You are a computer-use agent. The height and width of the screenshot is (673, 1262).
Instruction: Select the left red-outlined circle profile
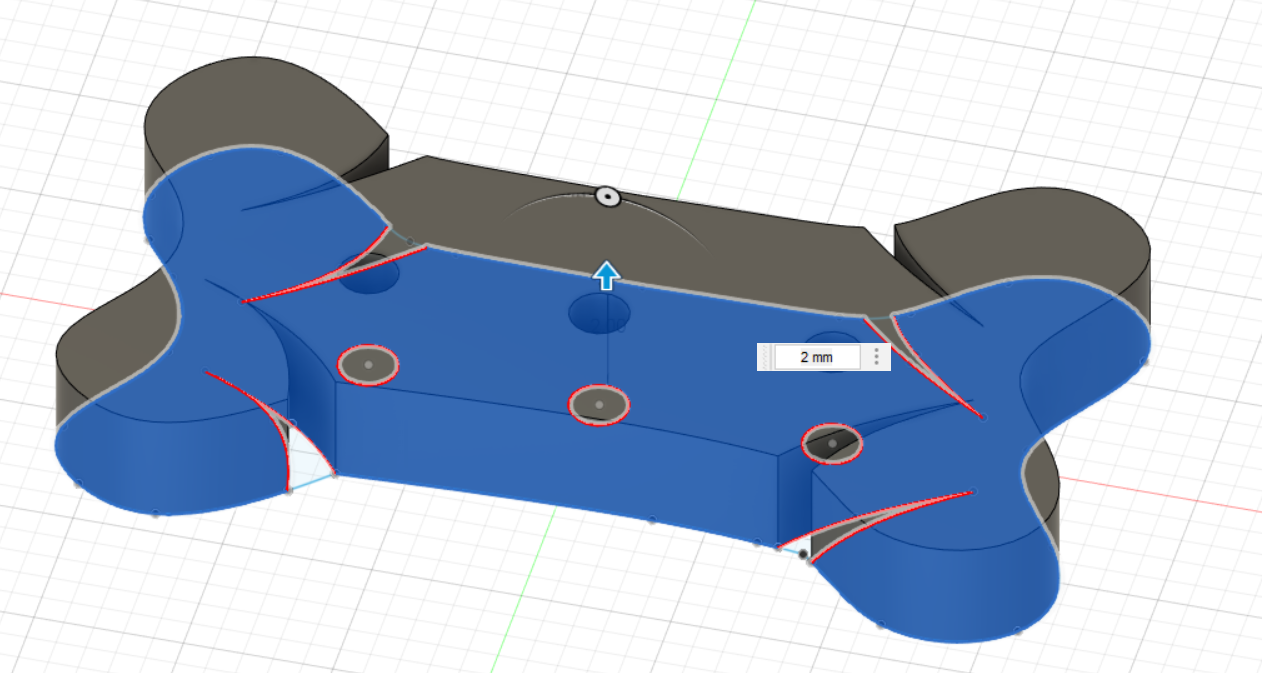(368, 365)
